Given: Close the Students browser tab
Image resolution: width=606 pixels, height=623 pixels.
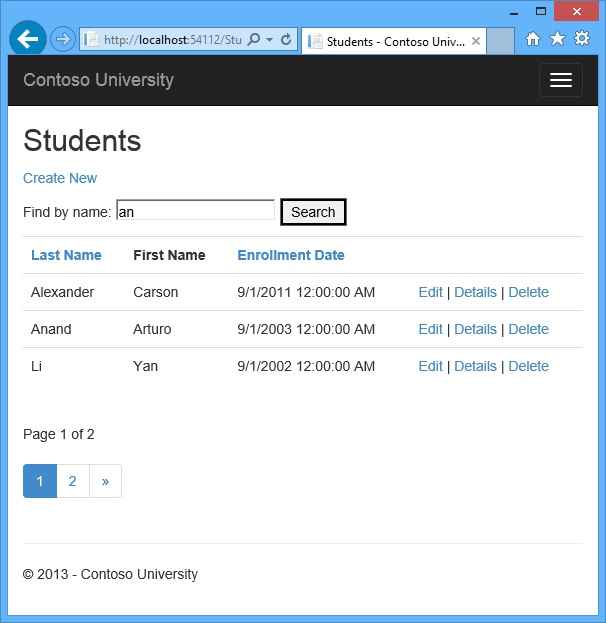Looking at the screenshot, I should (475, 41).
